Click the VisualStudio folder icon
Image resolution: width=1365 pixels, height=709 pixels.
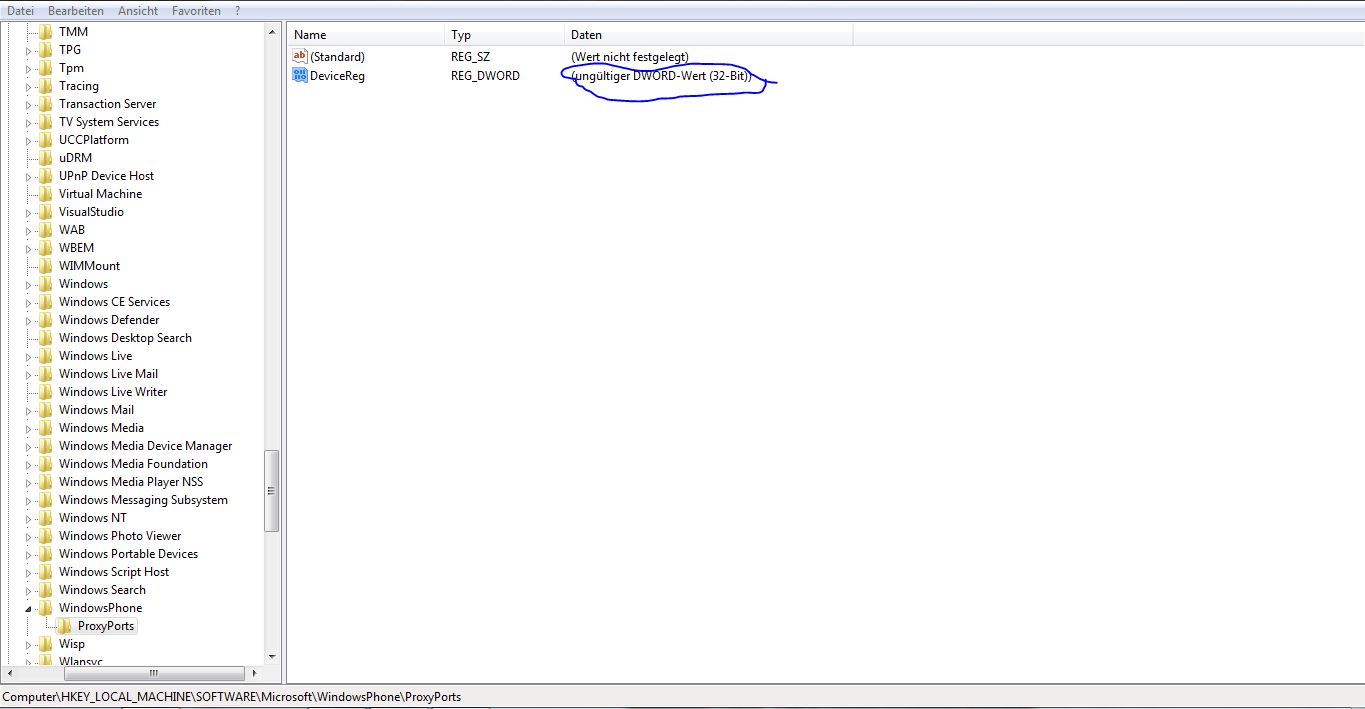pyautogui.click(x=46, y=212)
